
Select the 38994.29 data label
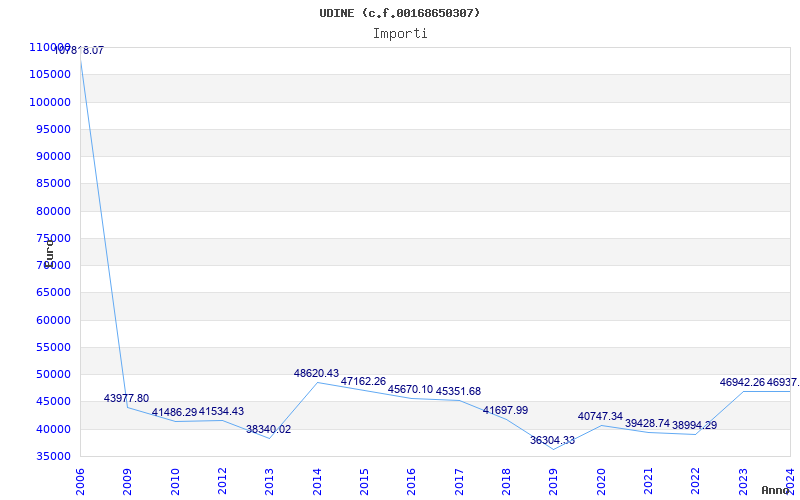694,426
